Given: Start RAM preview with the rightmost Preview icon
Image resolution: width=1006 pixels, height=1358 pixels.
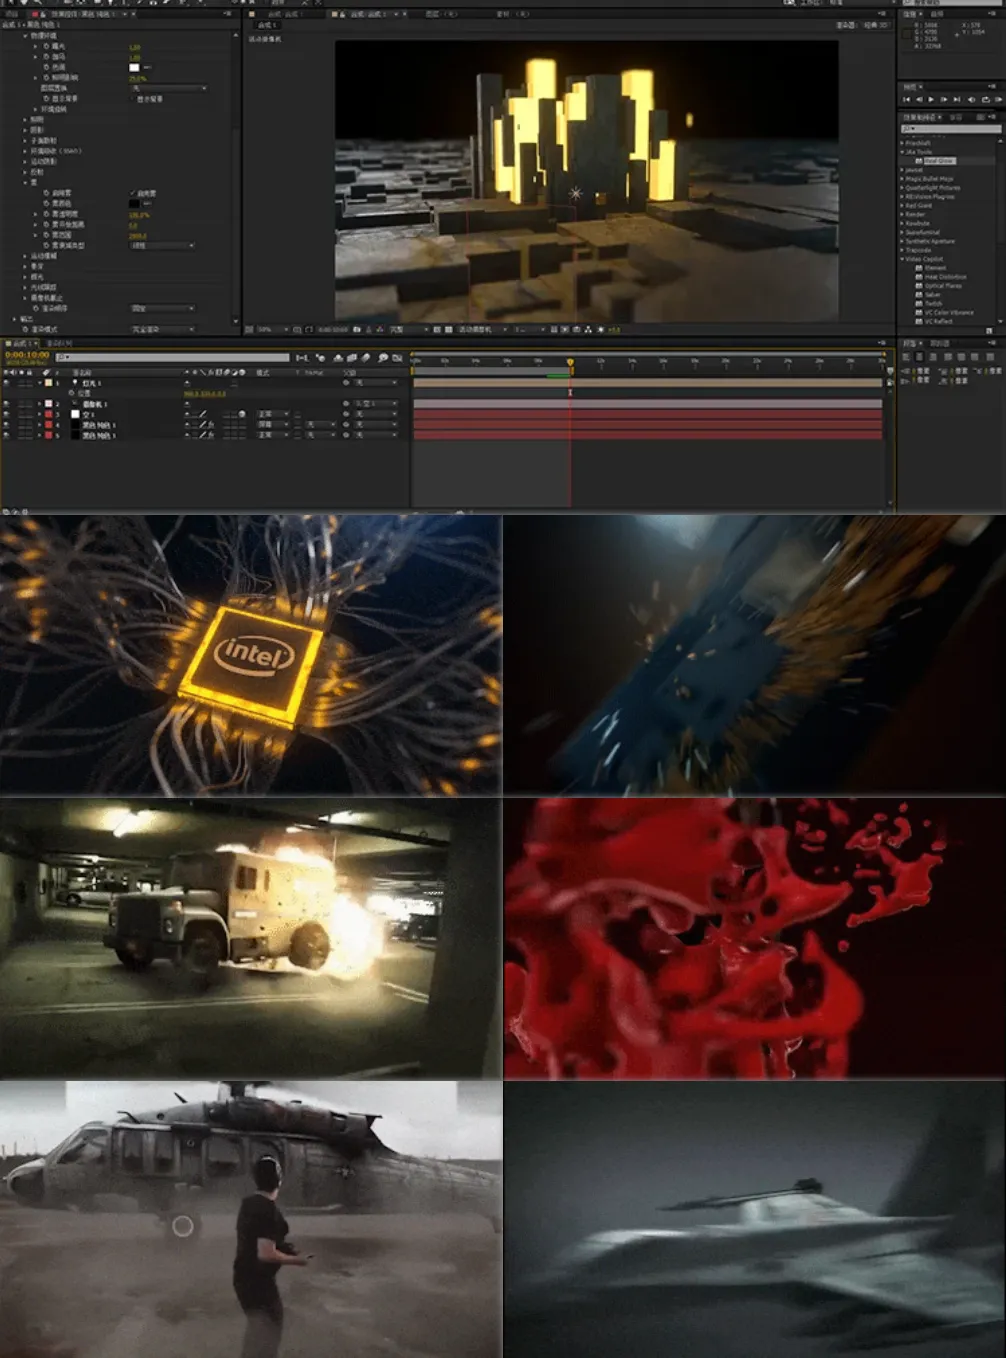Looking at the screenshot, I should tap(997, 99).
